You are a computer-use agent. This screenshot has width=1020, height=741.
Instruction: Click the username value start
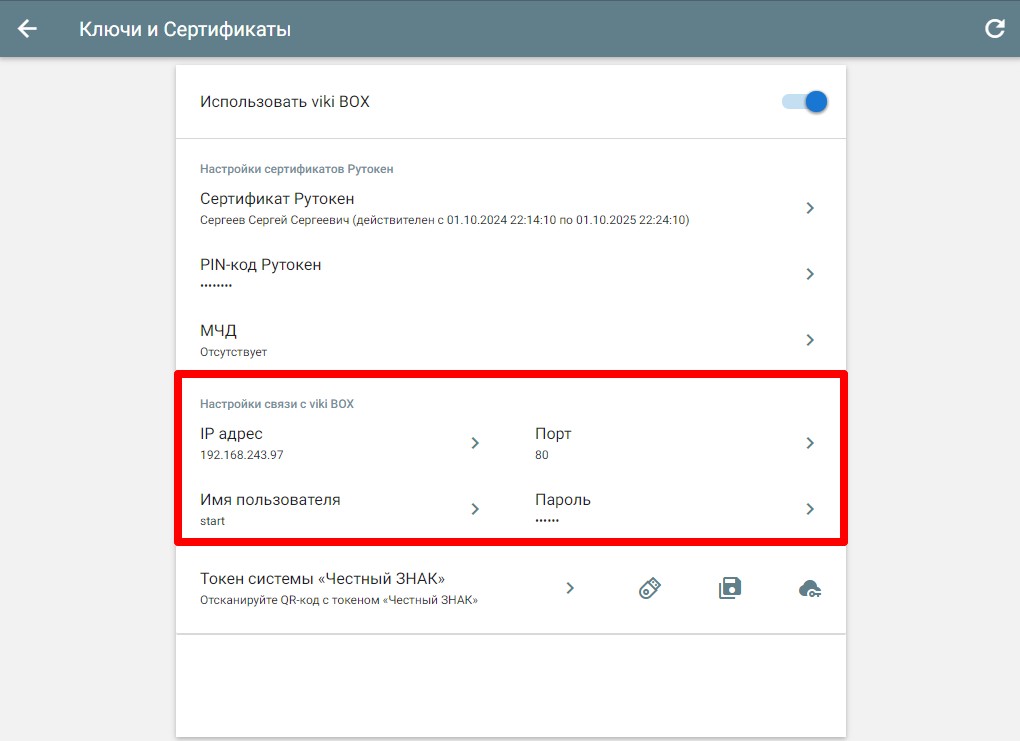[213, 521]
